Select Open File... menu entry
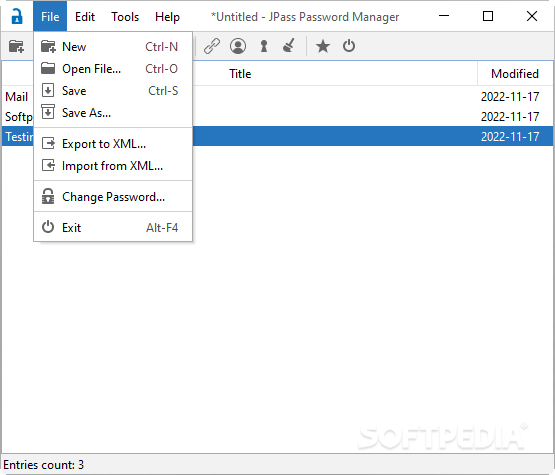The width and height of the screenshot is (555, 475). pos(113,69)
